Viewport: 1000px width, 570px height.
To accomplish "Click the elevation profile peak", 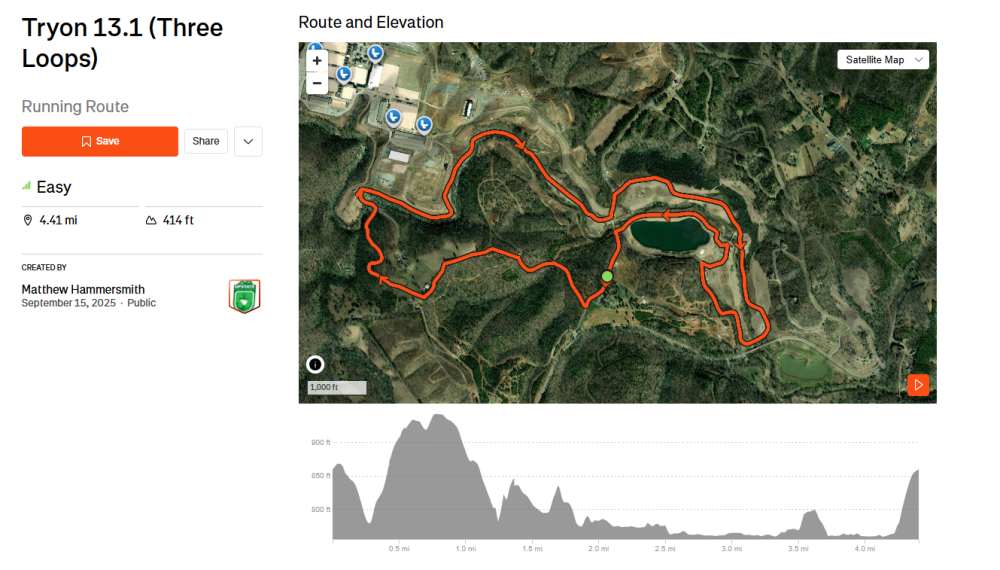I will click(x=437, y=416).
